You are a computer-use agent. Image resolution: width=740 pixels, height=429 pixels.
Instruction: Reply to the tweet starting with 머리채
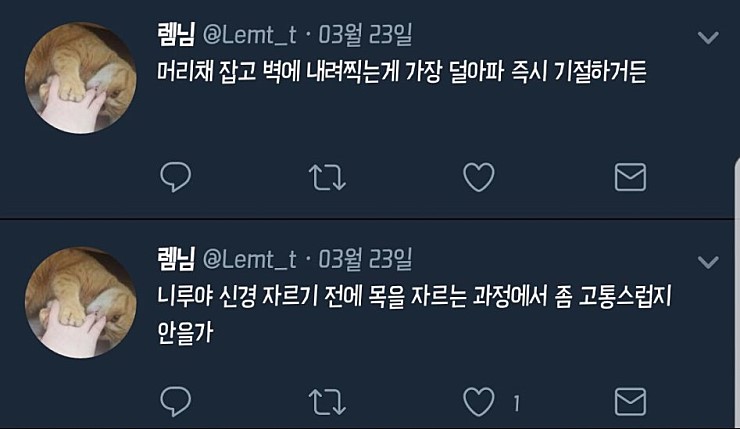tap(176, 177)
